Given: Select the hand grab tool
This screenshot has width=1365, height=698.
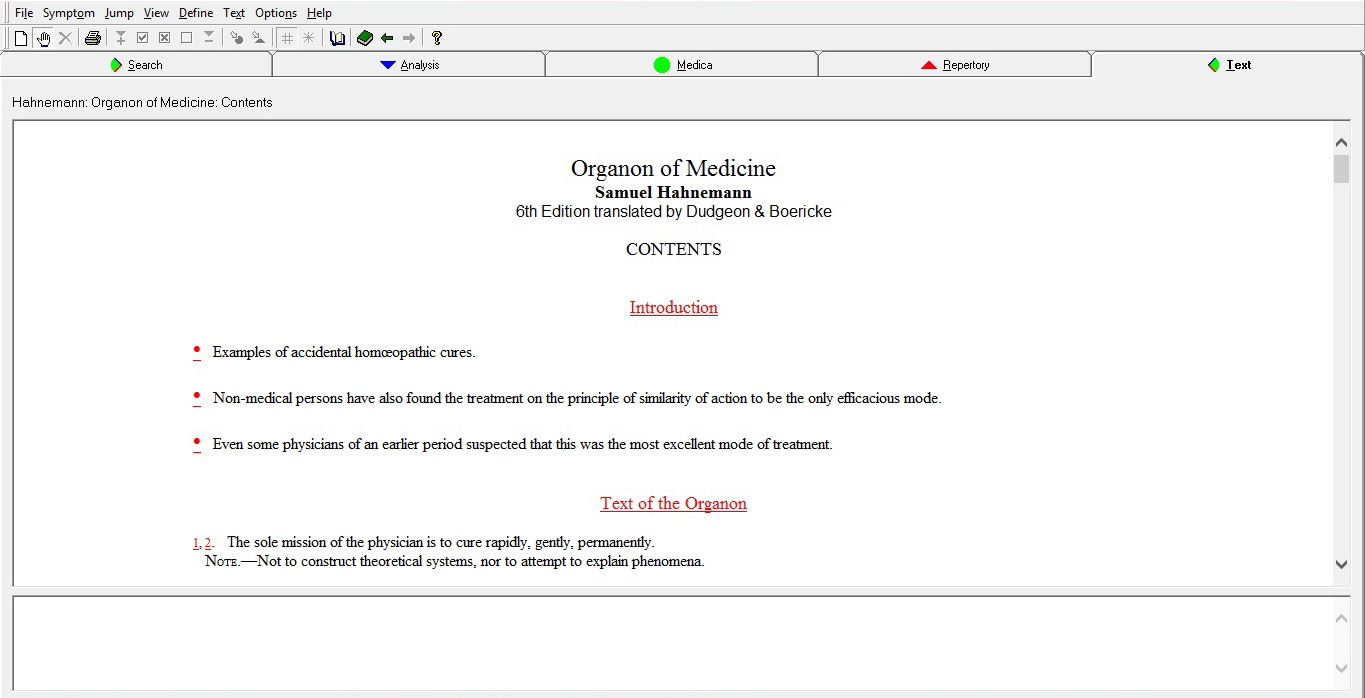Looking at the screenshot, I should pyautogui.click(x=43, y=38).
